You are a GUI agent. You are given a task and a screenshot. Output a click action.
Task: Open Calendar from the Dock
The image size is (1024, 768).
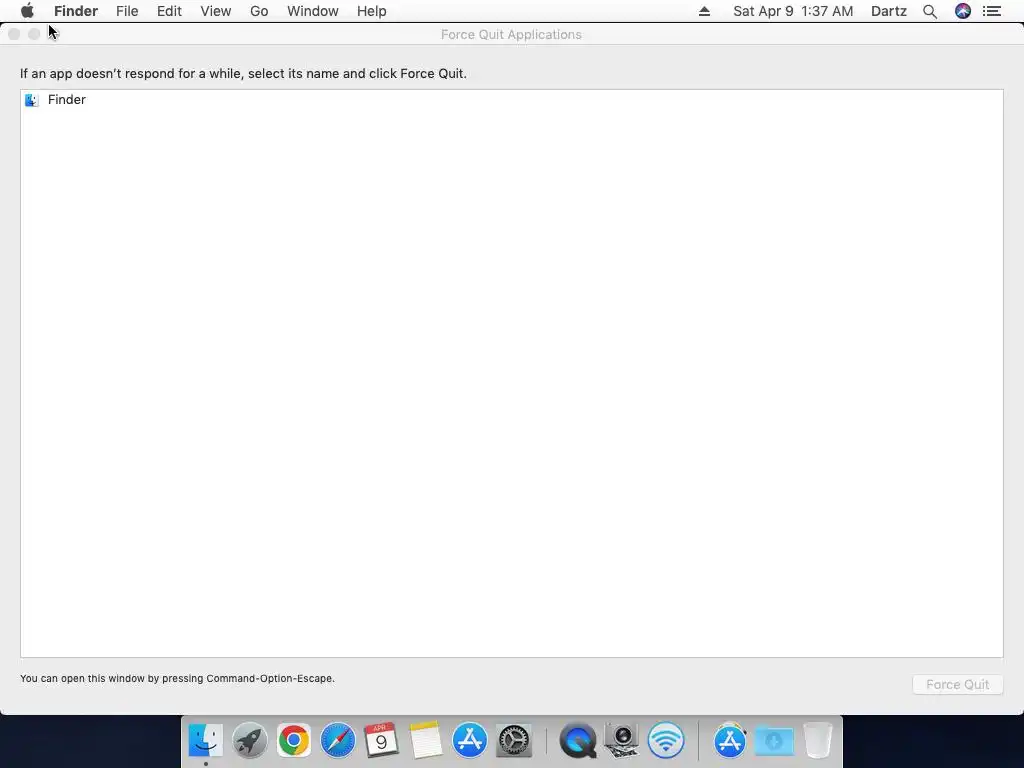click(381, 741)
